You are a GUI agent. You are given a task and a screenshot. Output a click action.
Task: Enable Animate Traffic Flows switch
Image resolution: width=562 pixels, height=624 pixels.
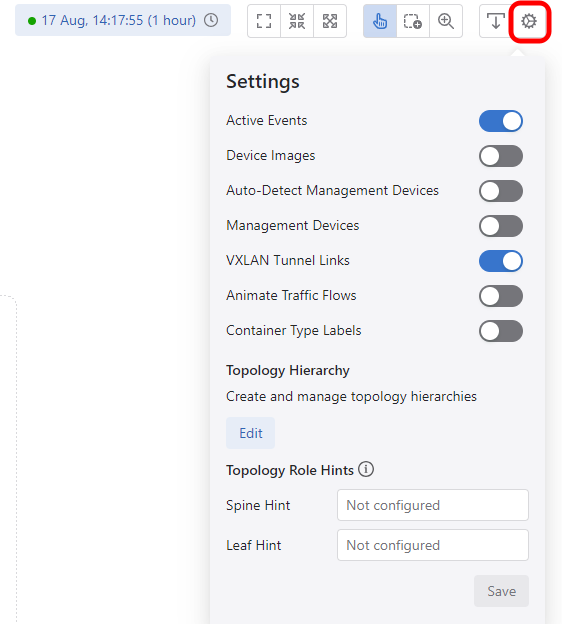[x=501, y=296]
